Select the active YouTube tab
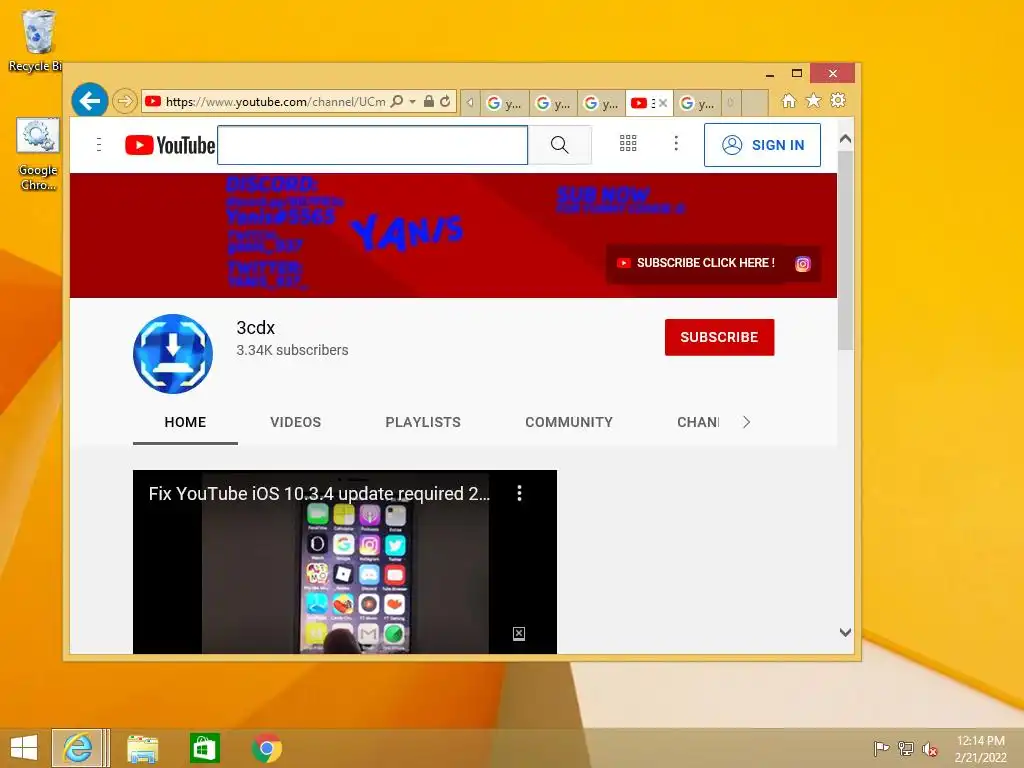The height and width of the screenshot is (768, 1024). click(642, 103)
